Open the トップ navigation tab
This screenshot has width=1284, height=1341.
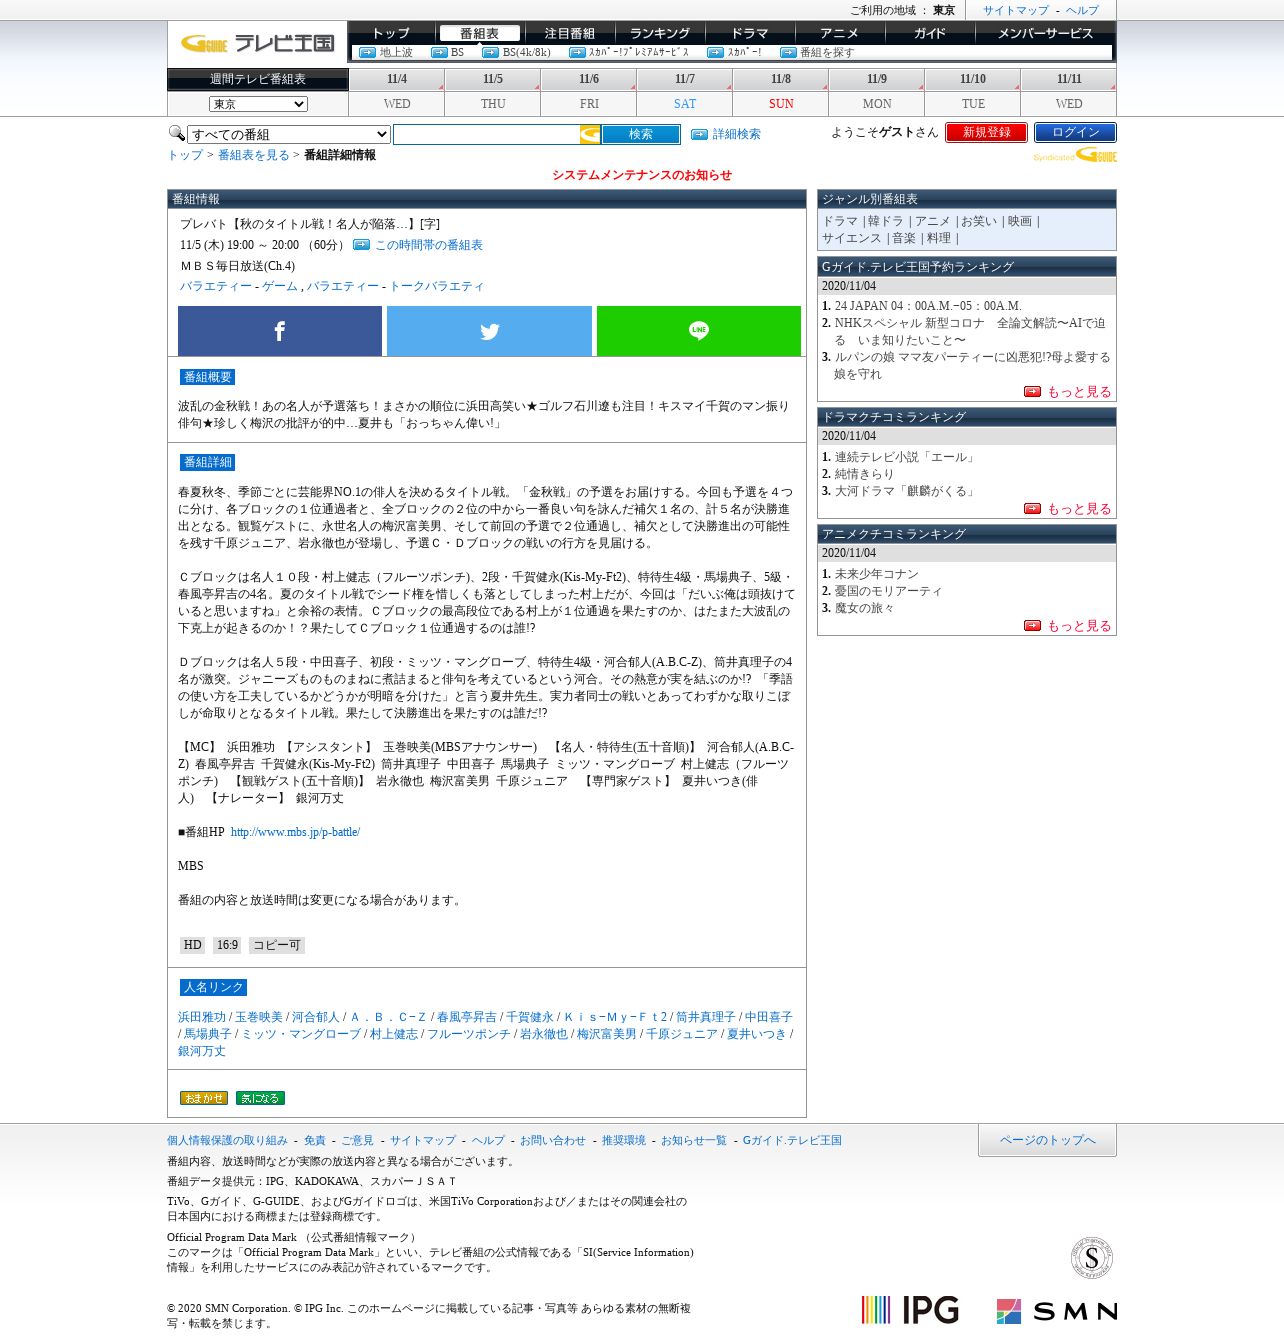tap(391, 33)
